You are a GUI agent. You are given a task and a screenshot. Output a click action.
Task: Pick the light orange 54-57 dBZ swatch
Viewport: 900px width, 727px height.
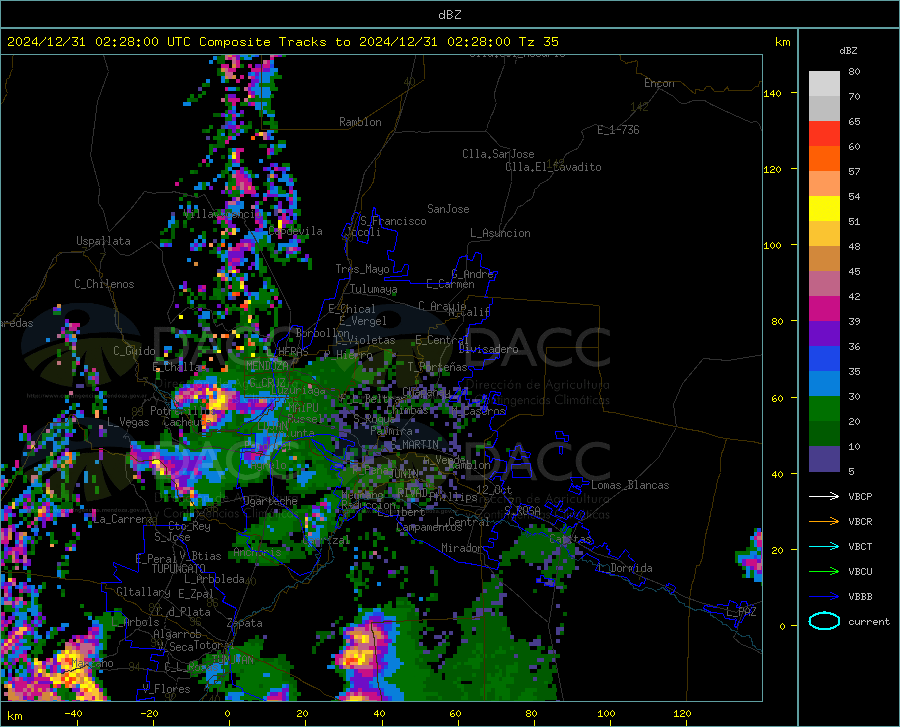tap(824, 184)
